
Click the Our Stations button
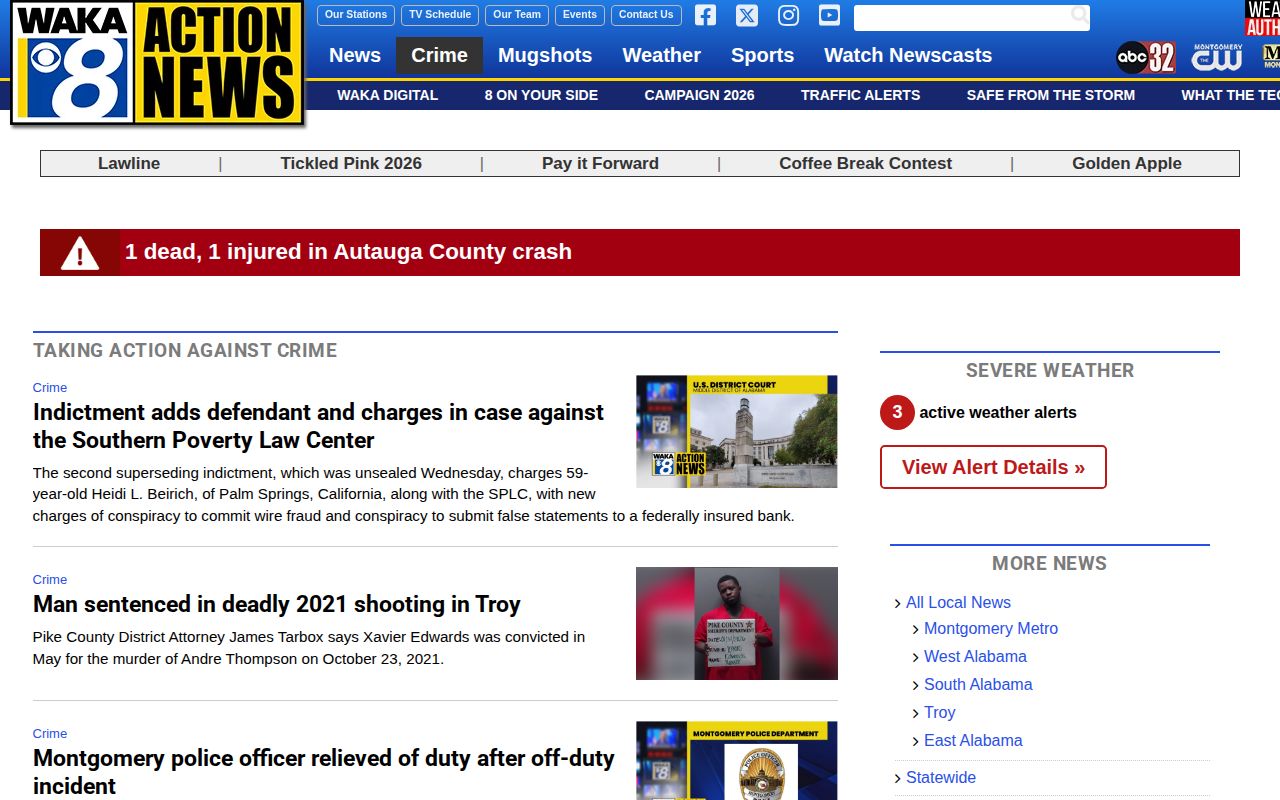click(x=356, y=15)
